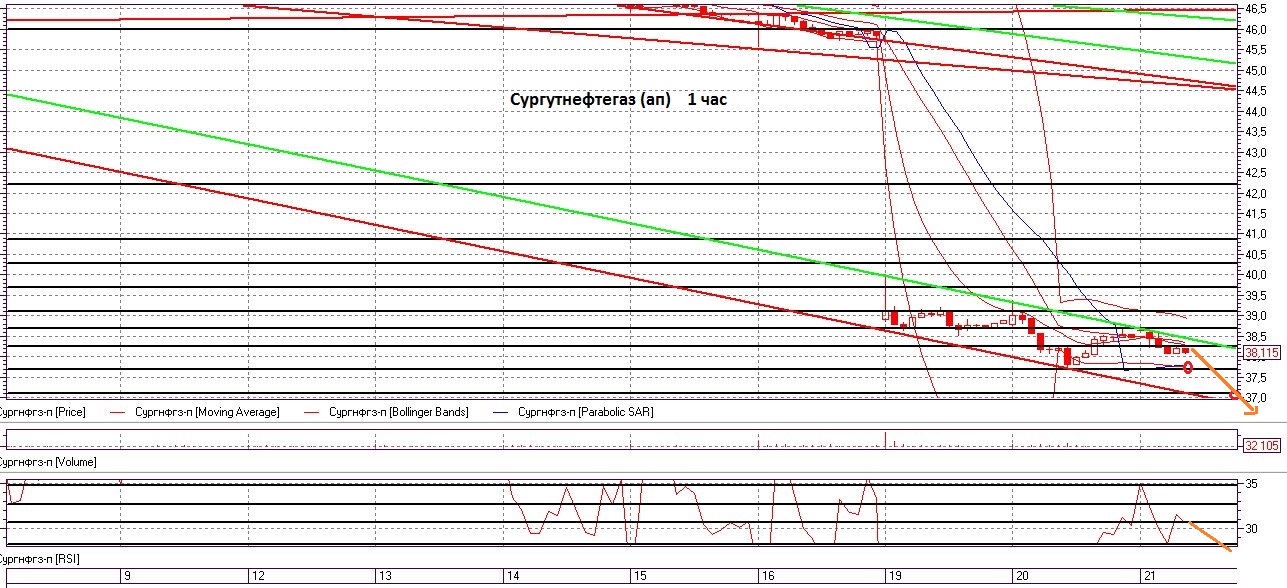Click the 43,0 price axis label
Screen dimensions: 1287x588
tap(1256, 152)
